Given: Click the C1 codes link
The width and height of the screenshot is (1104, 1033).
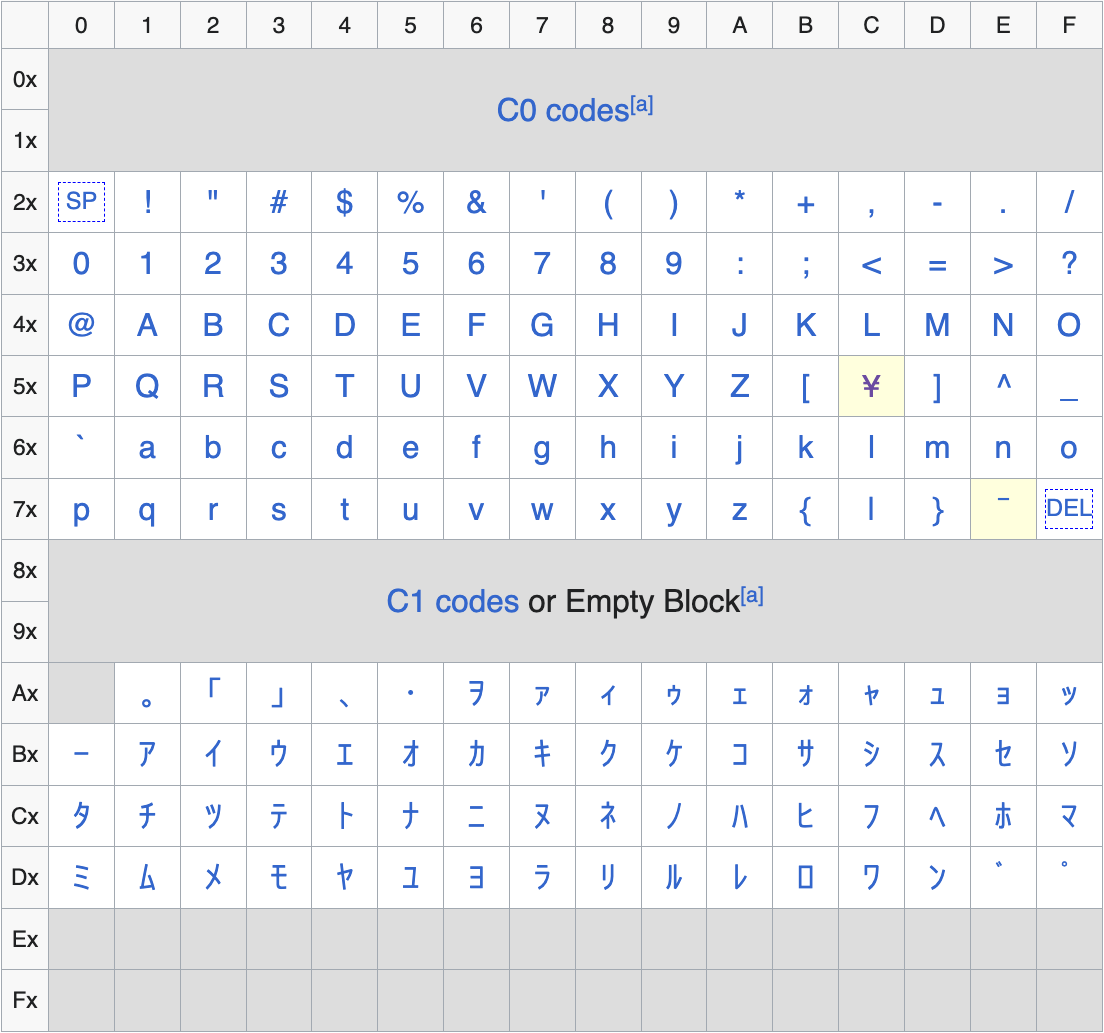Looking at the screenshot, I should [x=452, y=602].
